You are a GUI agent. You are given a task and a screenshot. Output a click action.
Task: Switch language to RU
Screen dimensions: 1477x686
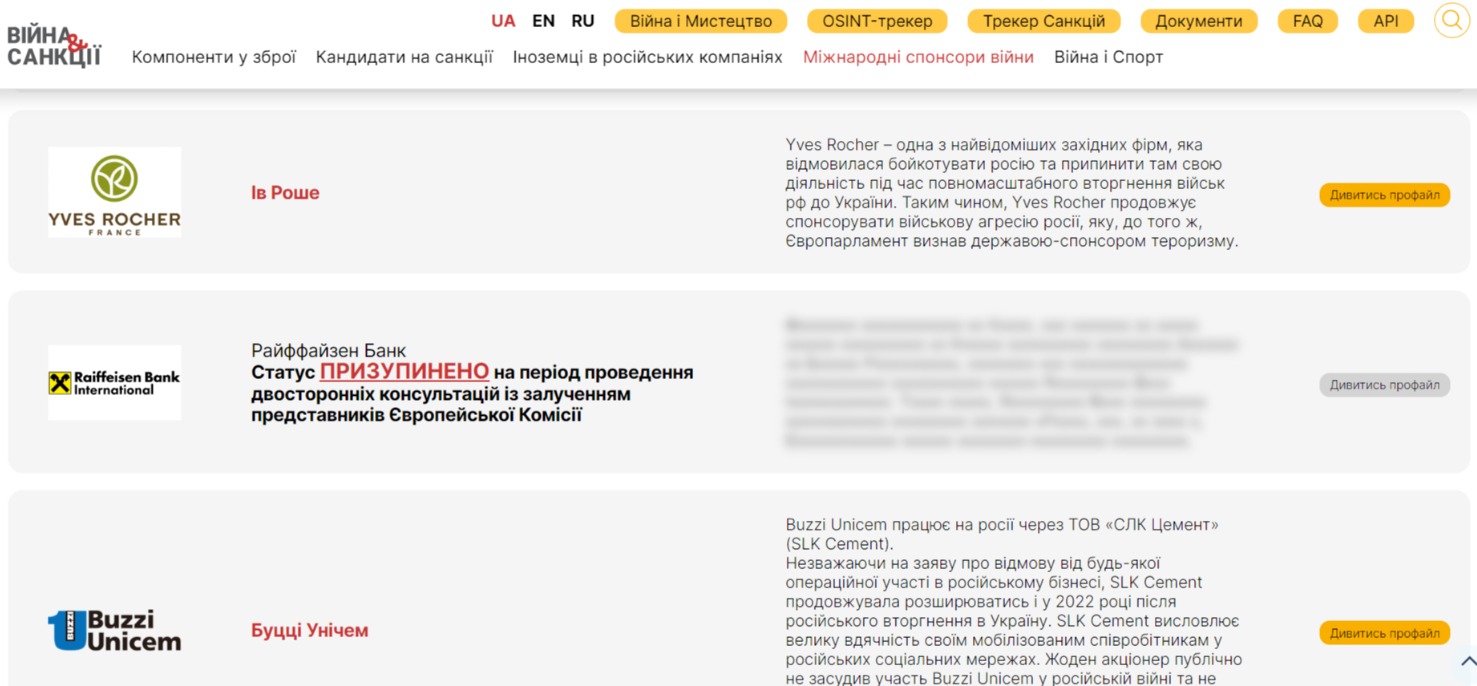pyautogui.click(x=582, y=20)
